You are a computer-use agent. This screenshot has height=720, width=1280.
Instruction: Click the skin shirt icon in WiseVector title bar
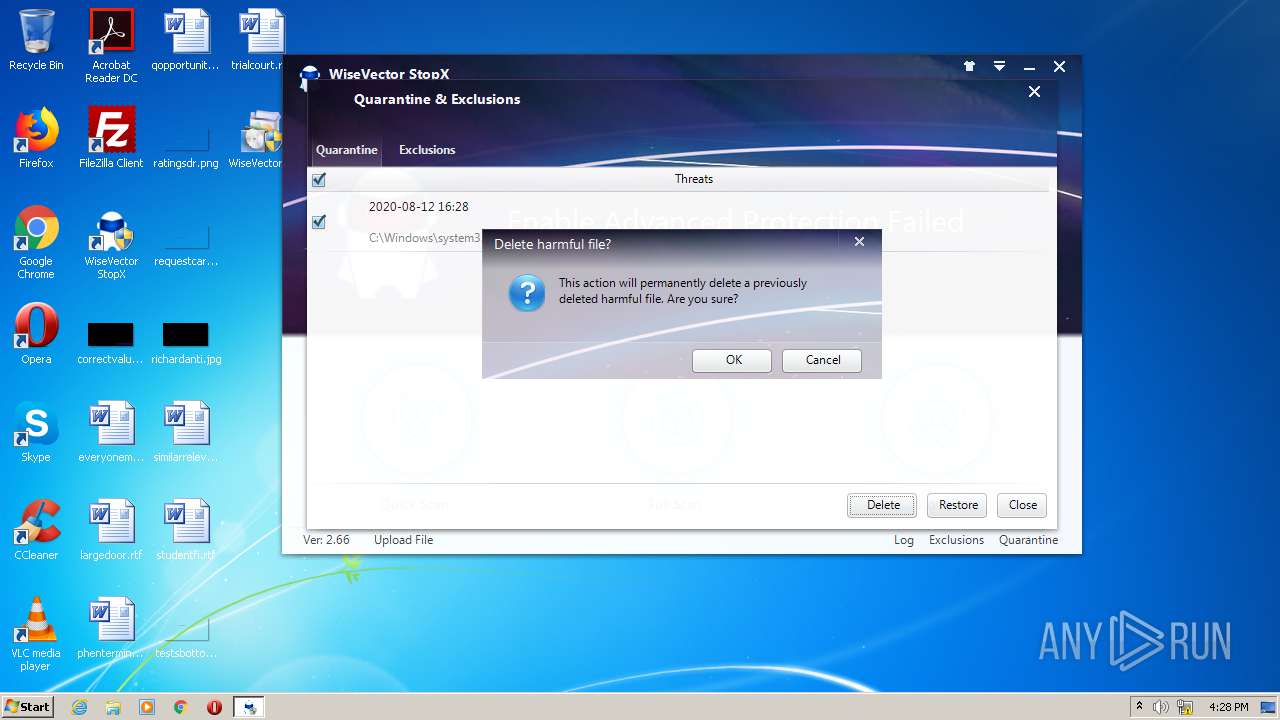[969, 66]
